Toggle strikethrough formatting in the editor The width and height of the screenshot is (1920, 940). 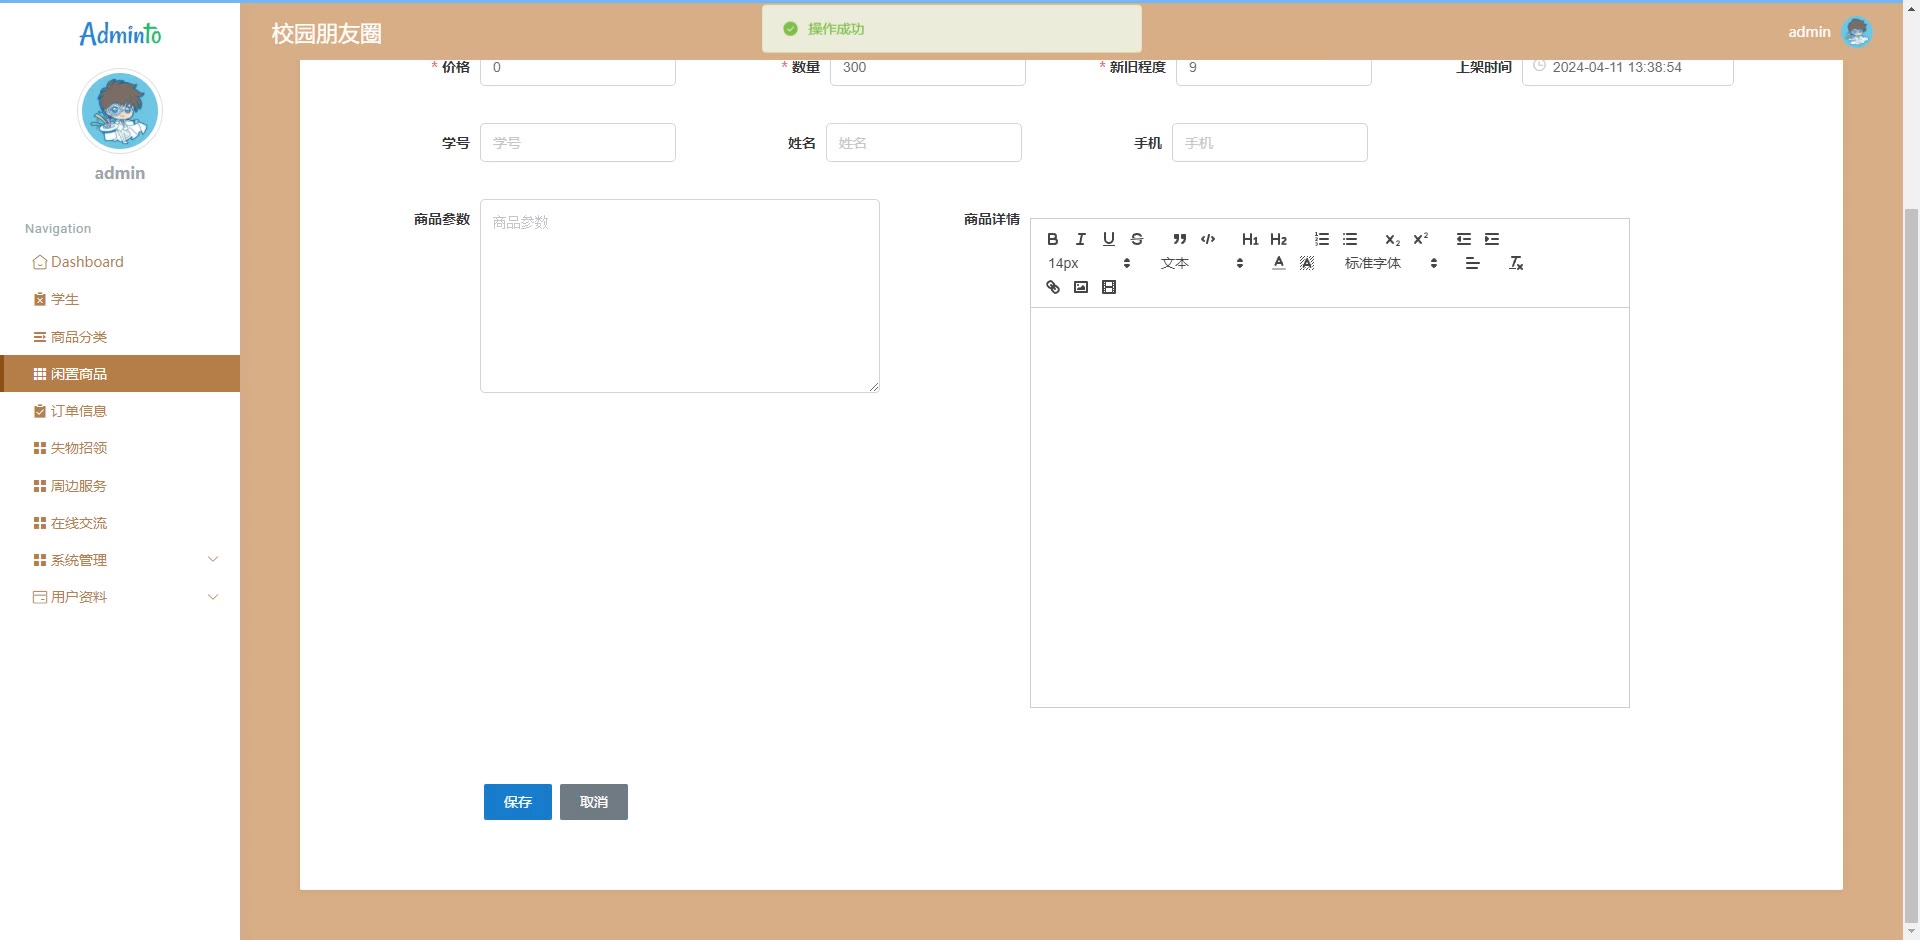click(x=1137, y=239)
